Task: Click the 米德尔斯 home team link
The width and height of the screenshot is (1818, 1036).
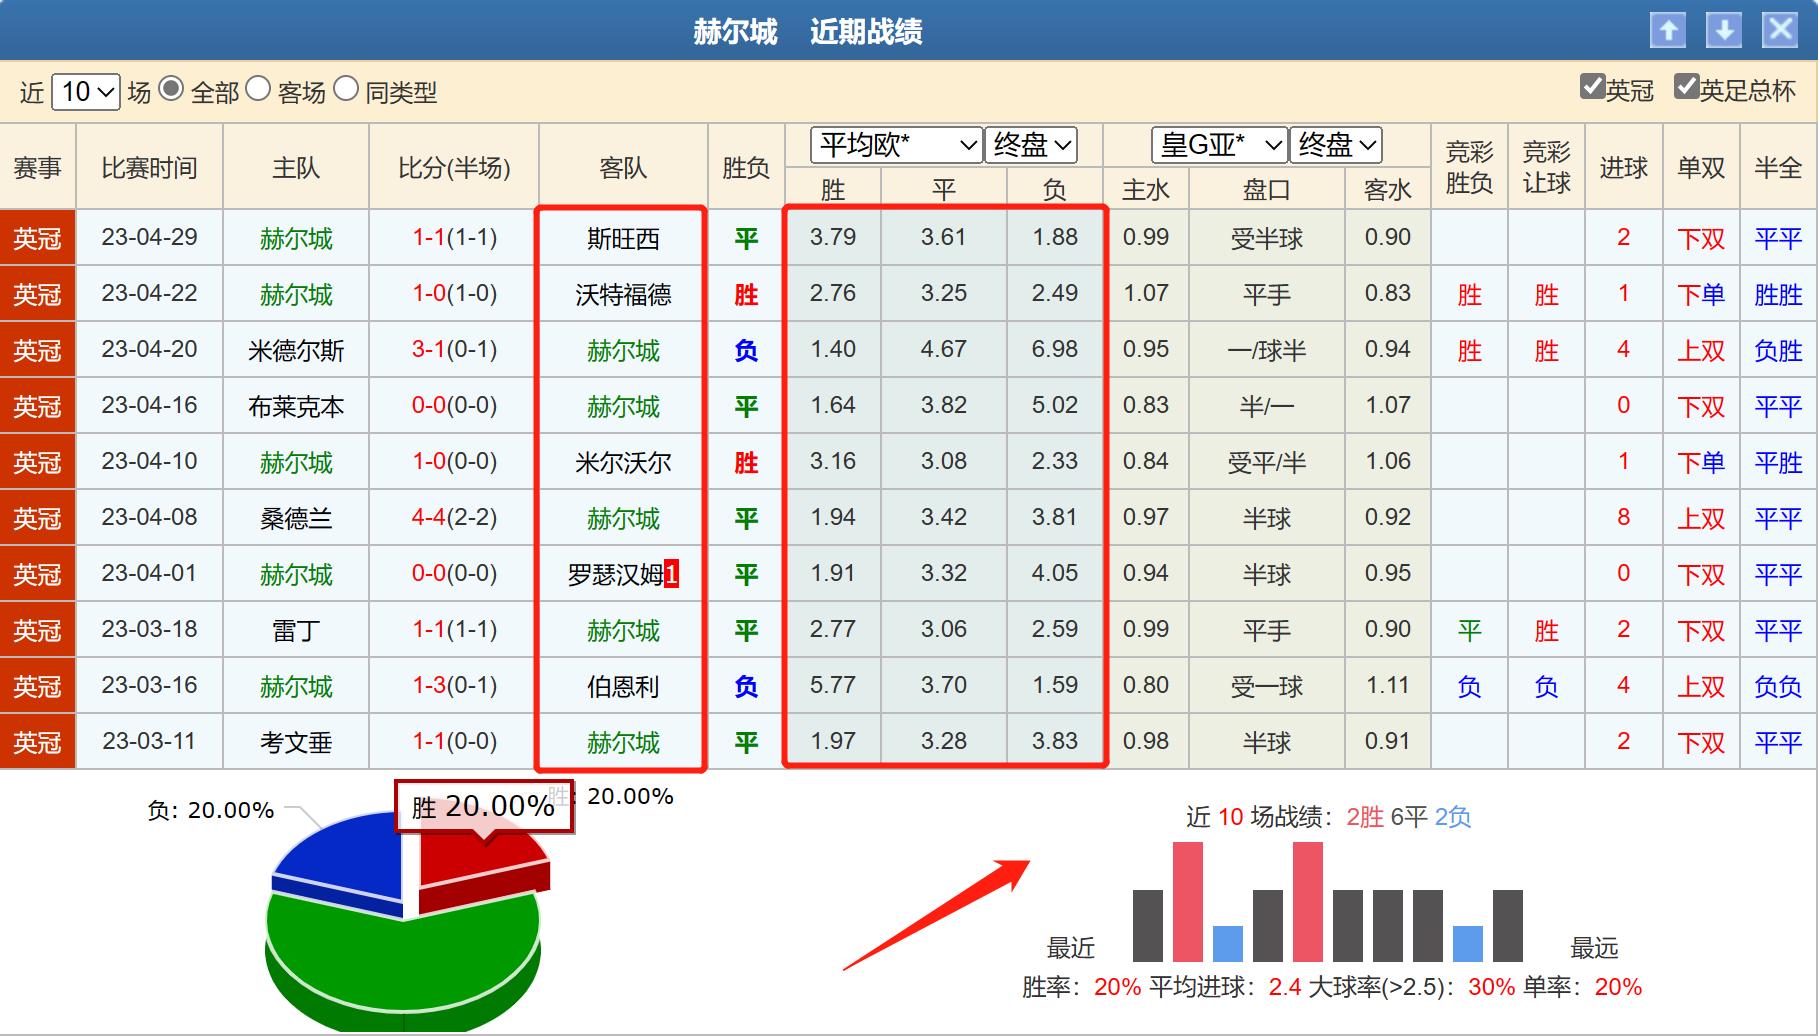Action: (x=295, y=350)
